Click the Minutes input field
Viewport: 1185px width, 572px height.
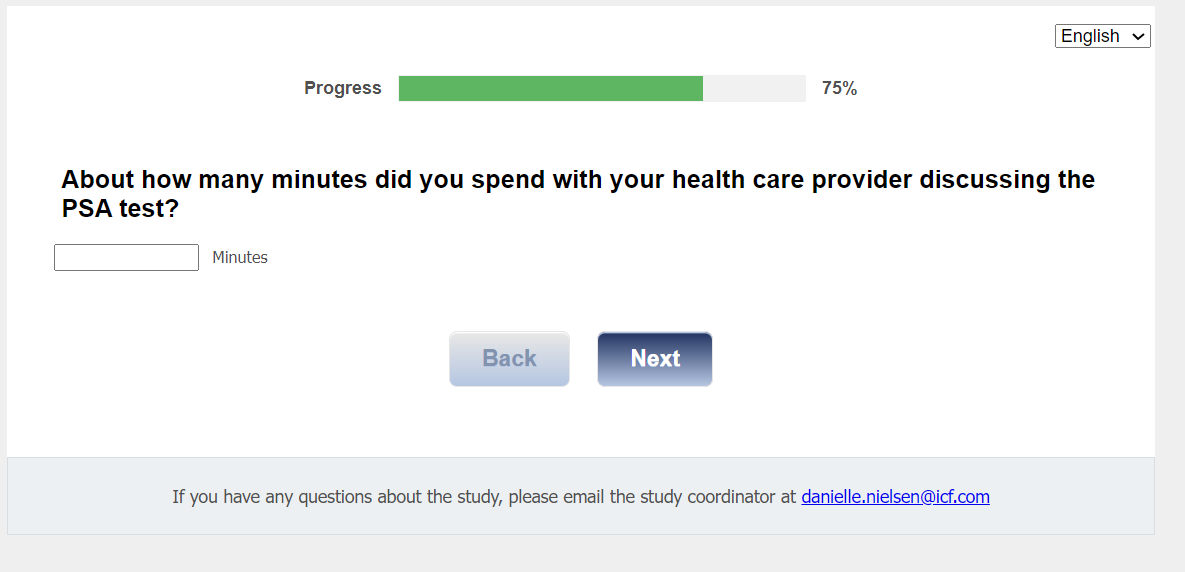tap(126, 258)
